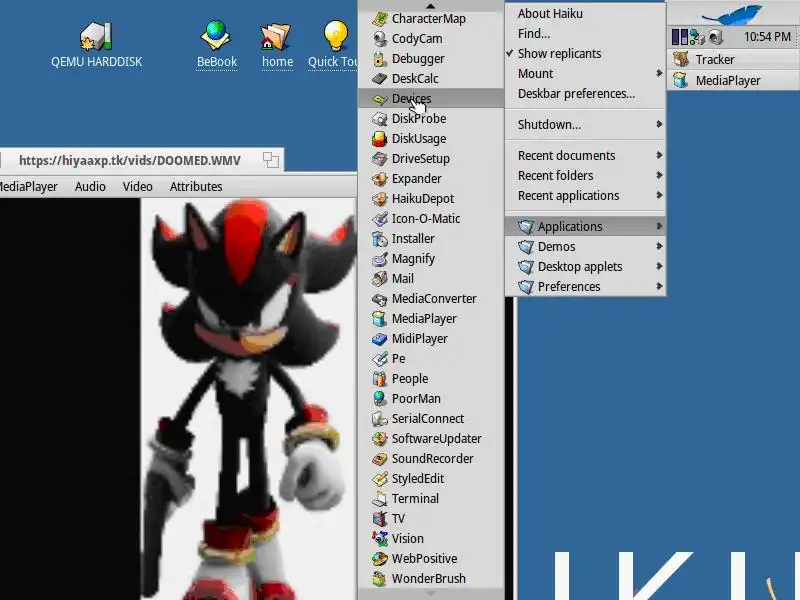Image resolution: width=800 pixels, height=600 pixels.
Task: Open the Terminal app icon
Action: coord(380,498)
